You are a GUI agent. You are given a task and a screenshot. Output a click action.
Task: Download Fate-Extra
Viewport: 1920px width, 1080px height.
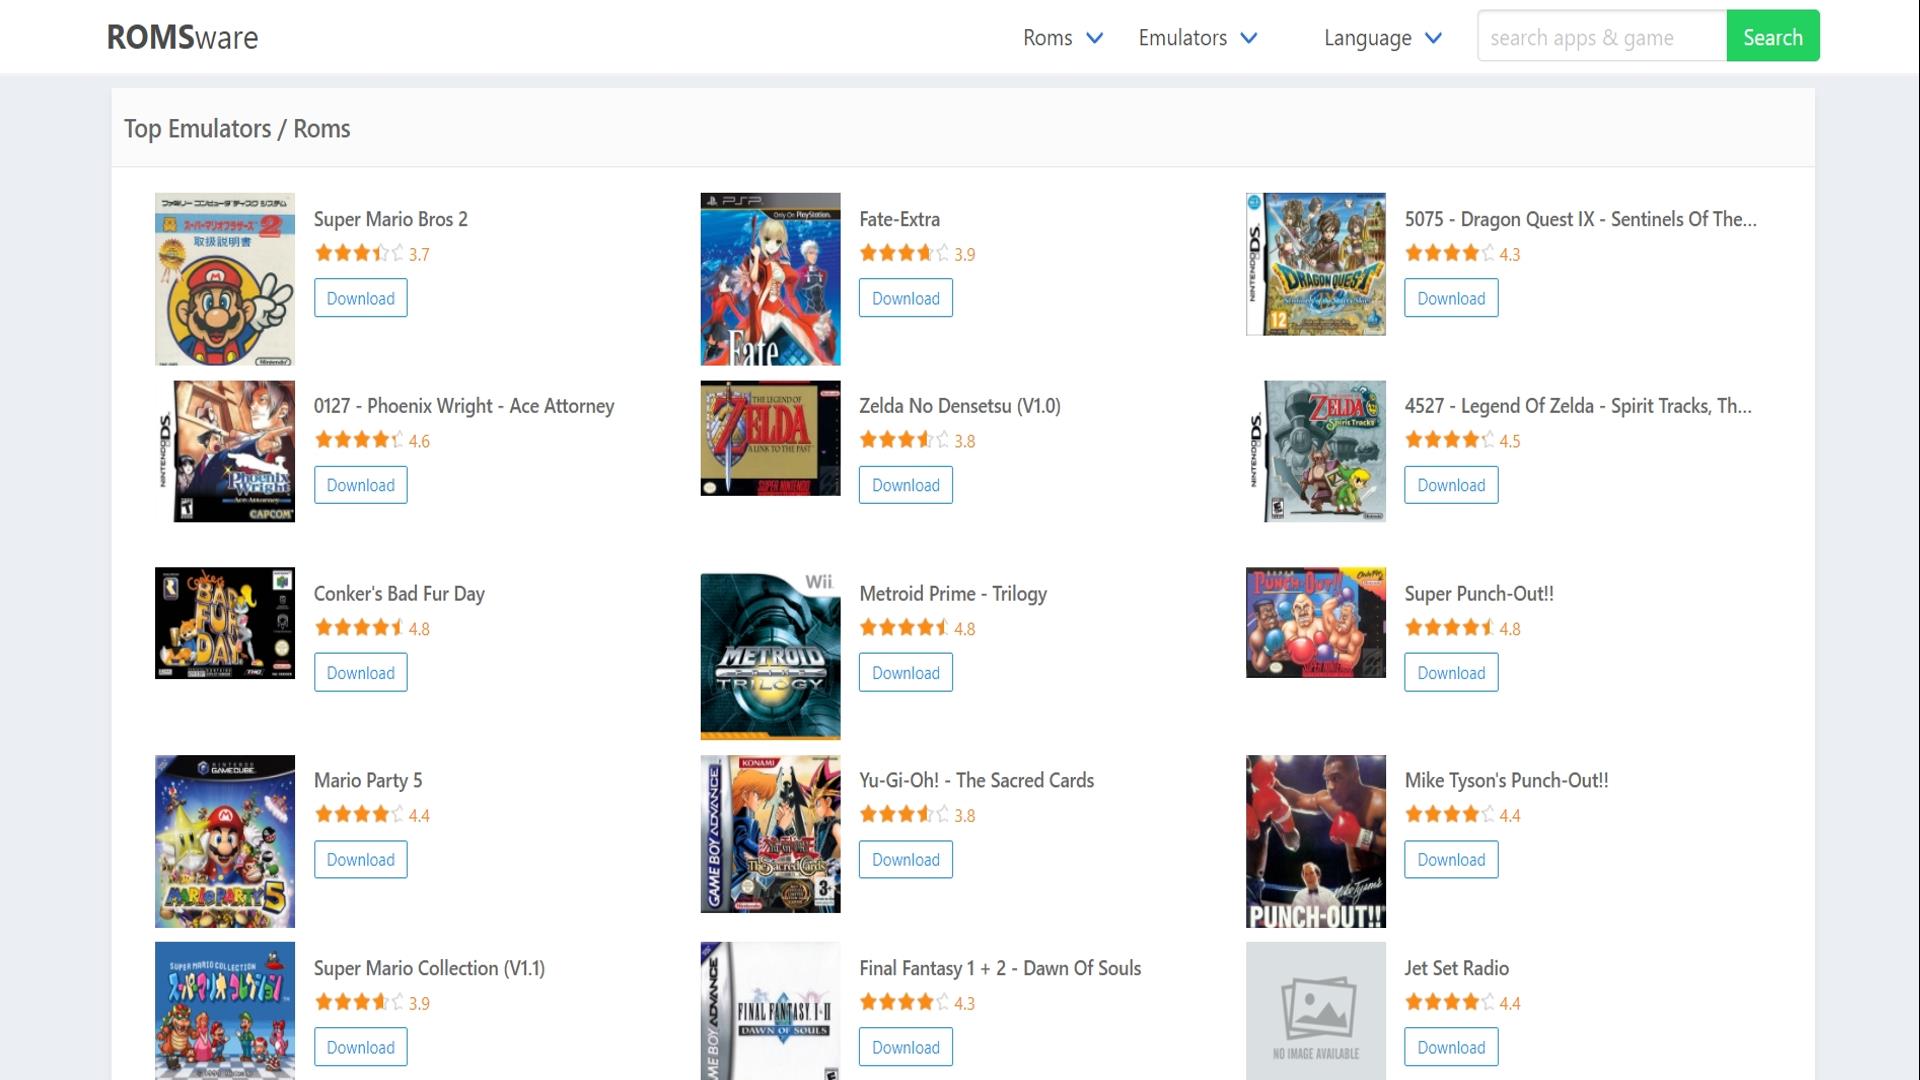pyautogui.click(x=905, y=298)
